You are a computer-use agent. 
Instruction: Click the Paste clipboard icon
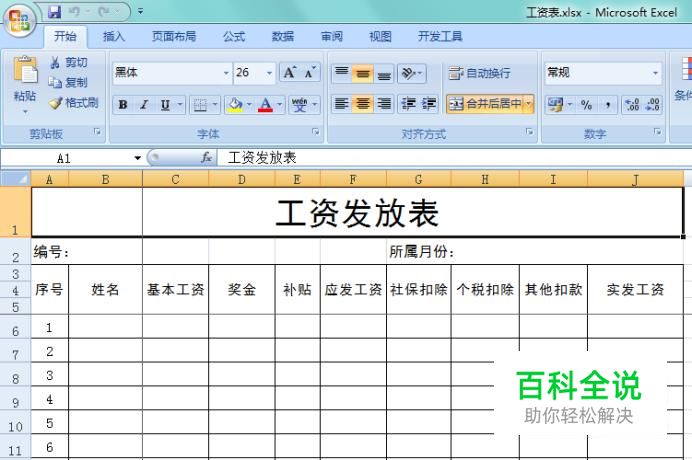click(x=25, y=71)
